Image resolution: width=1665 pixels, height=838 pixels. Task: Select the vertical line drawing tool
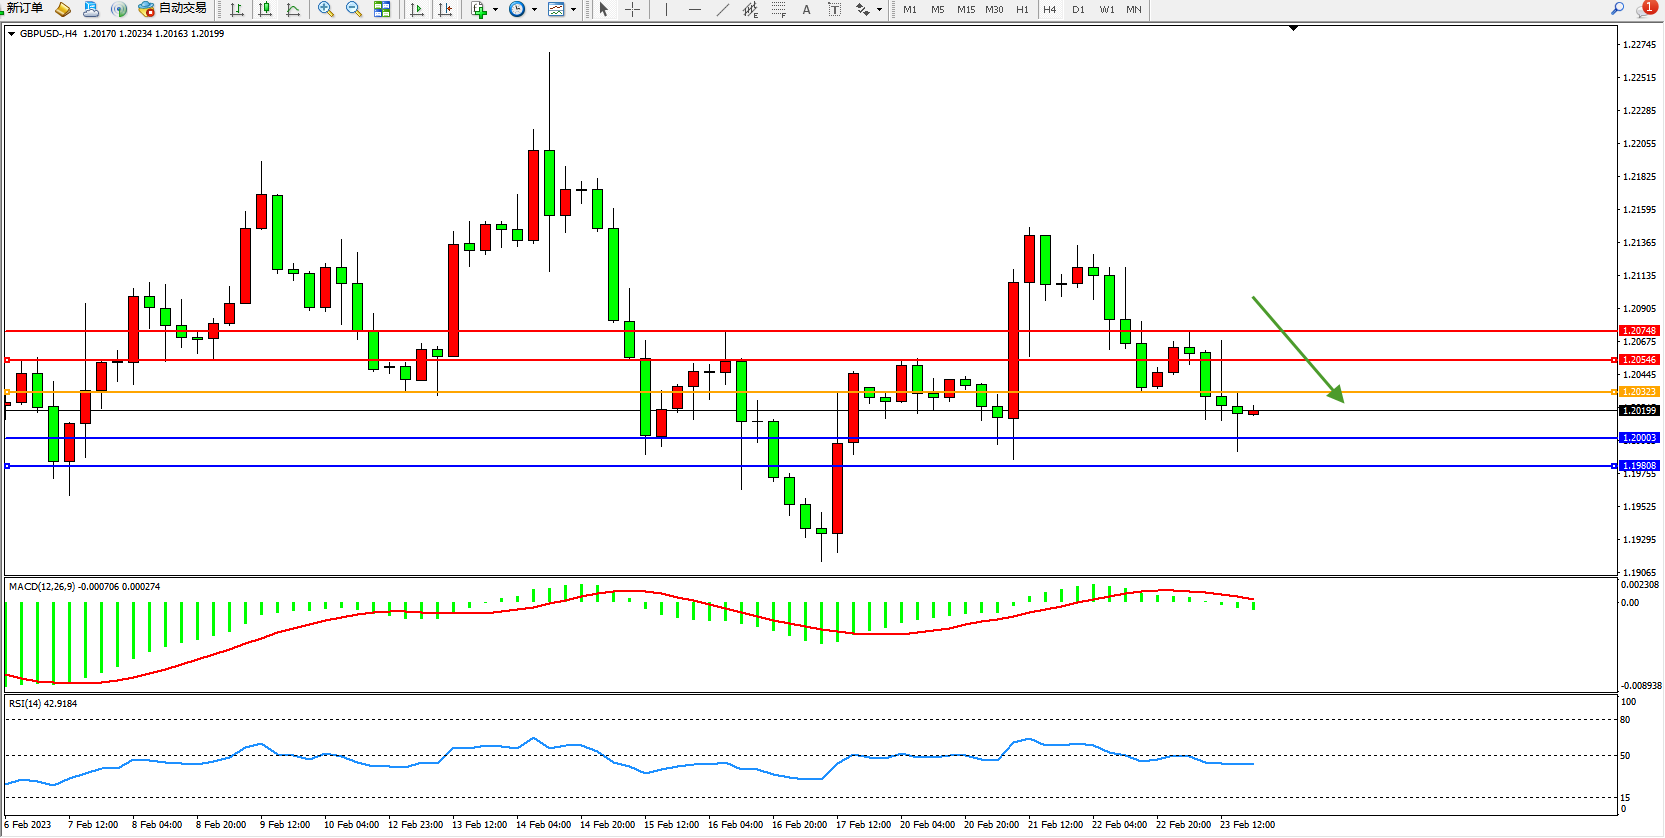click(x=666, y=10)
